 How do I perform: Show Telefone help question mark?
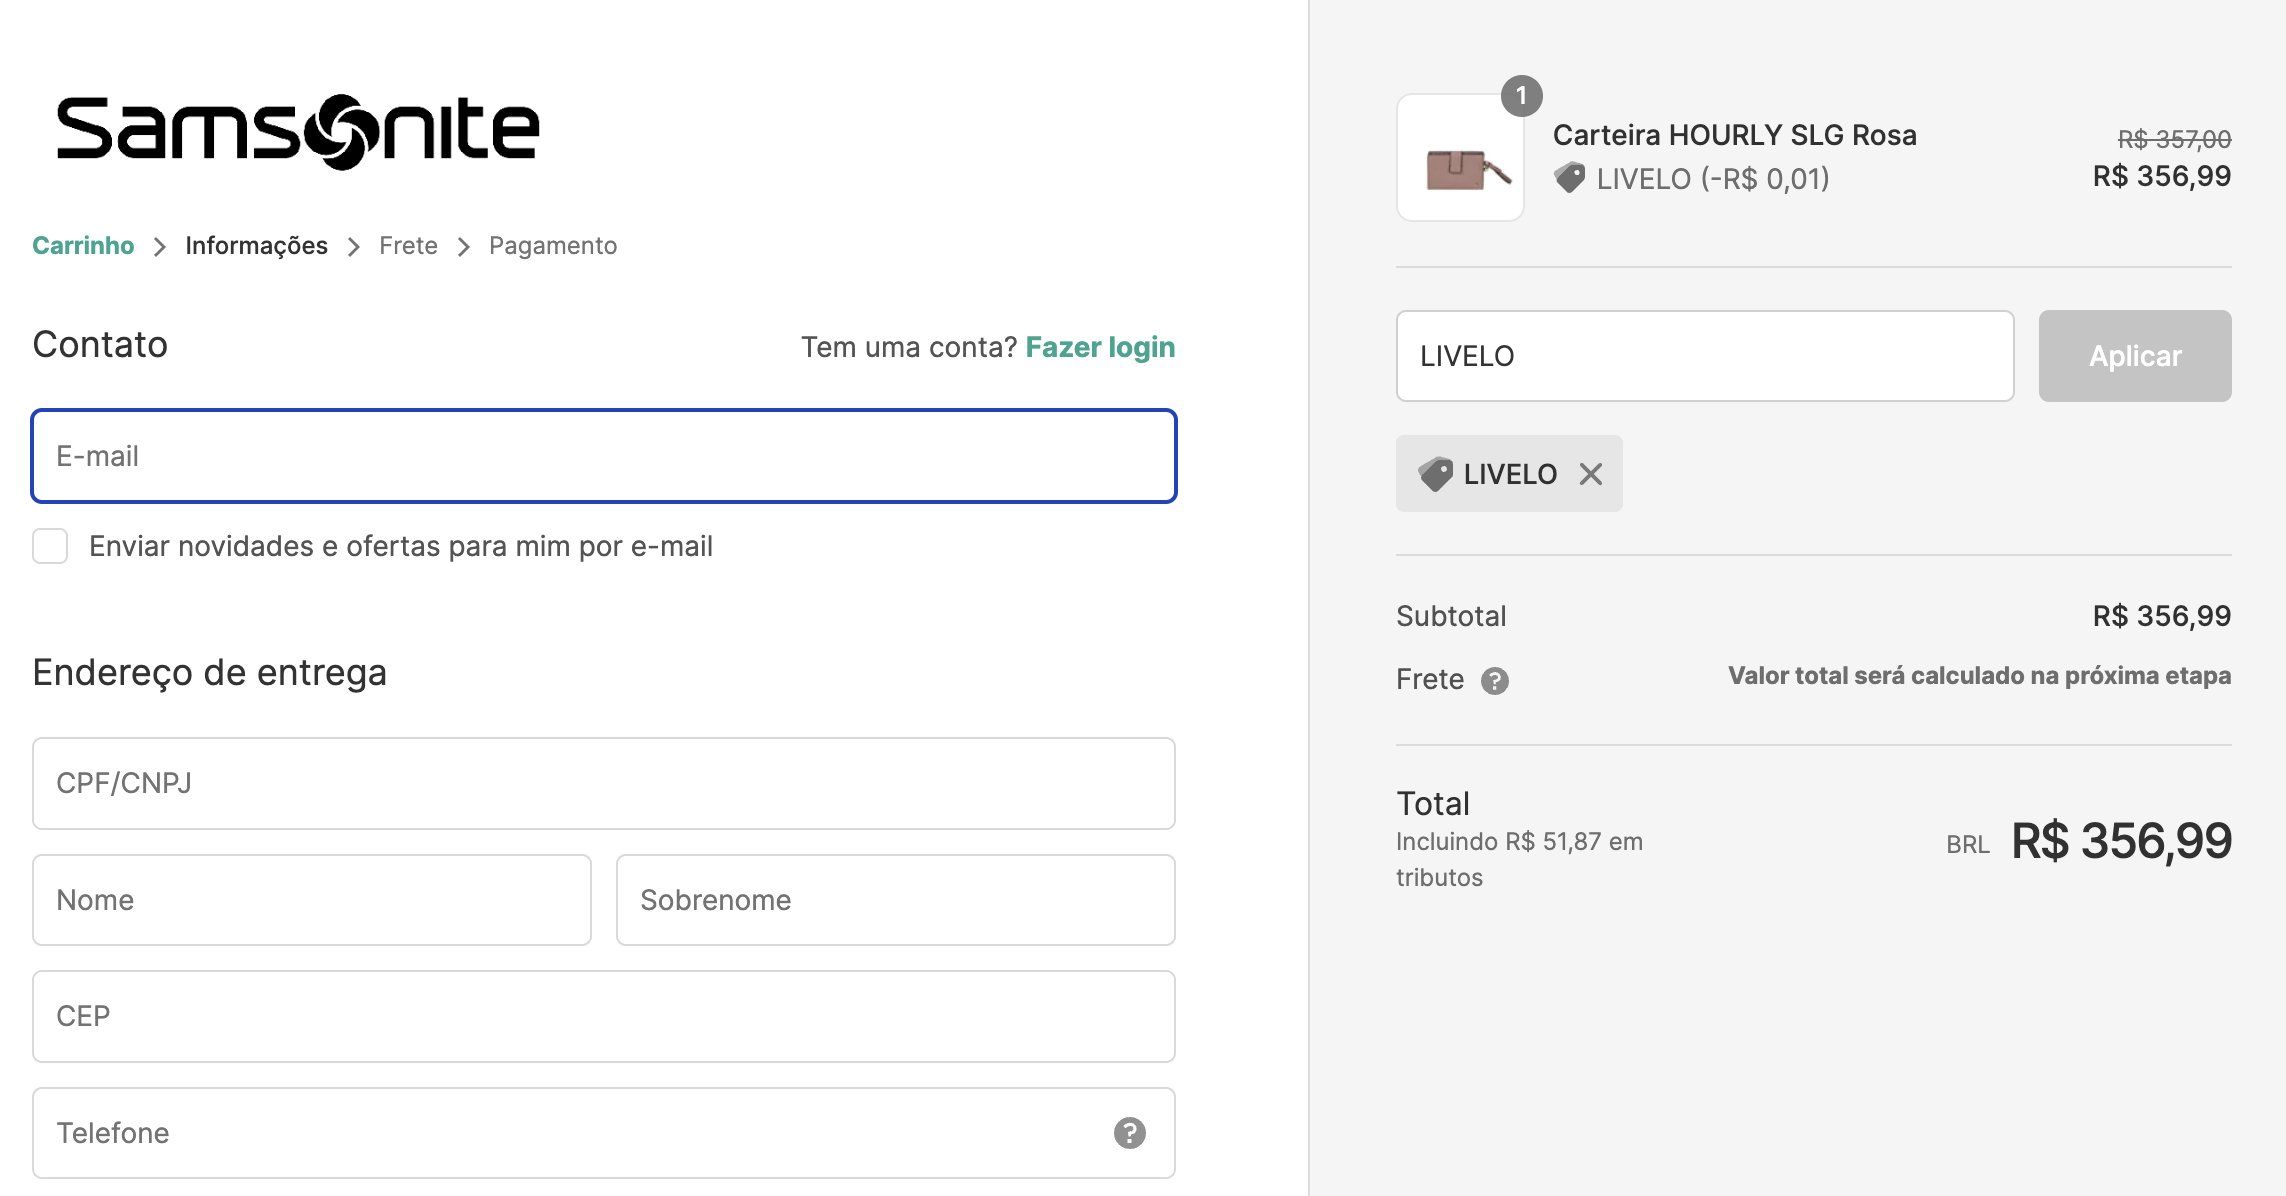coord(1130,1133)
